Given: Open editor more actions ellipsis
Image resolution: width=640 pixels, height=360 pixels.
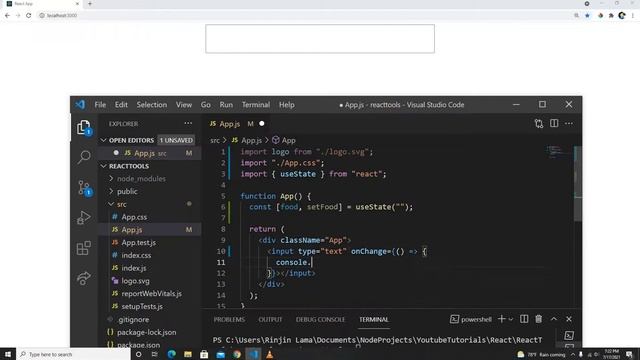Looking at the screenshot, I should tap(569, 123).
